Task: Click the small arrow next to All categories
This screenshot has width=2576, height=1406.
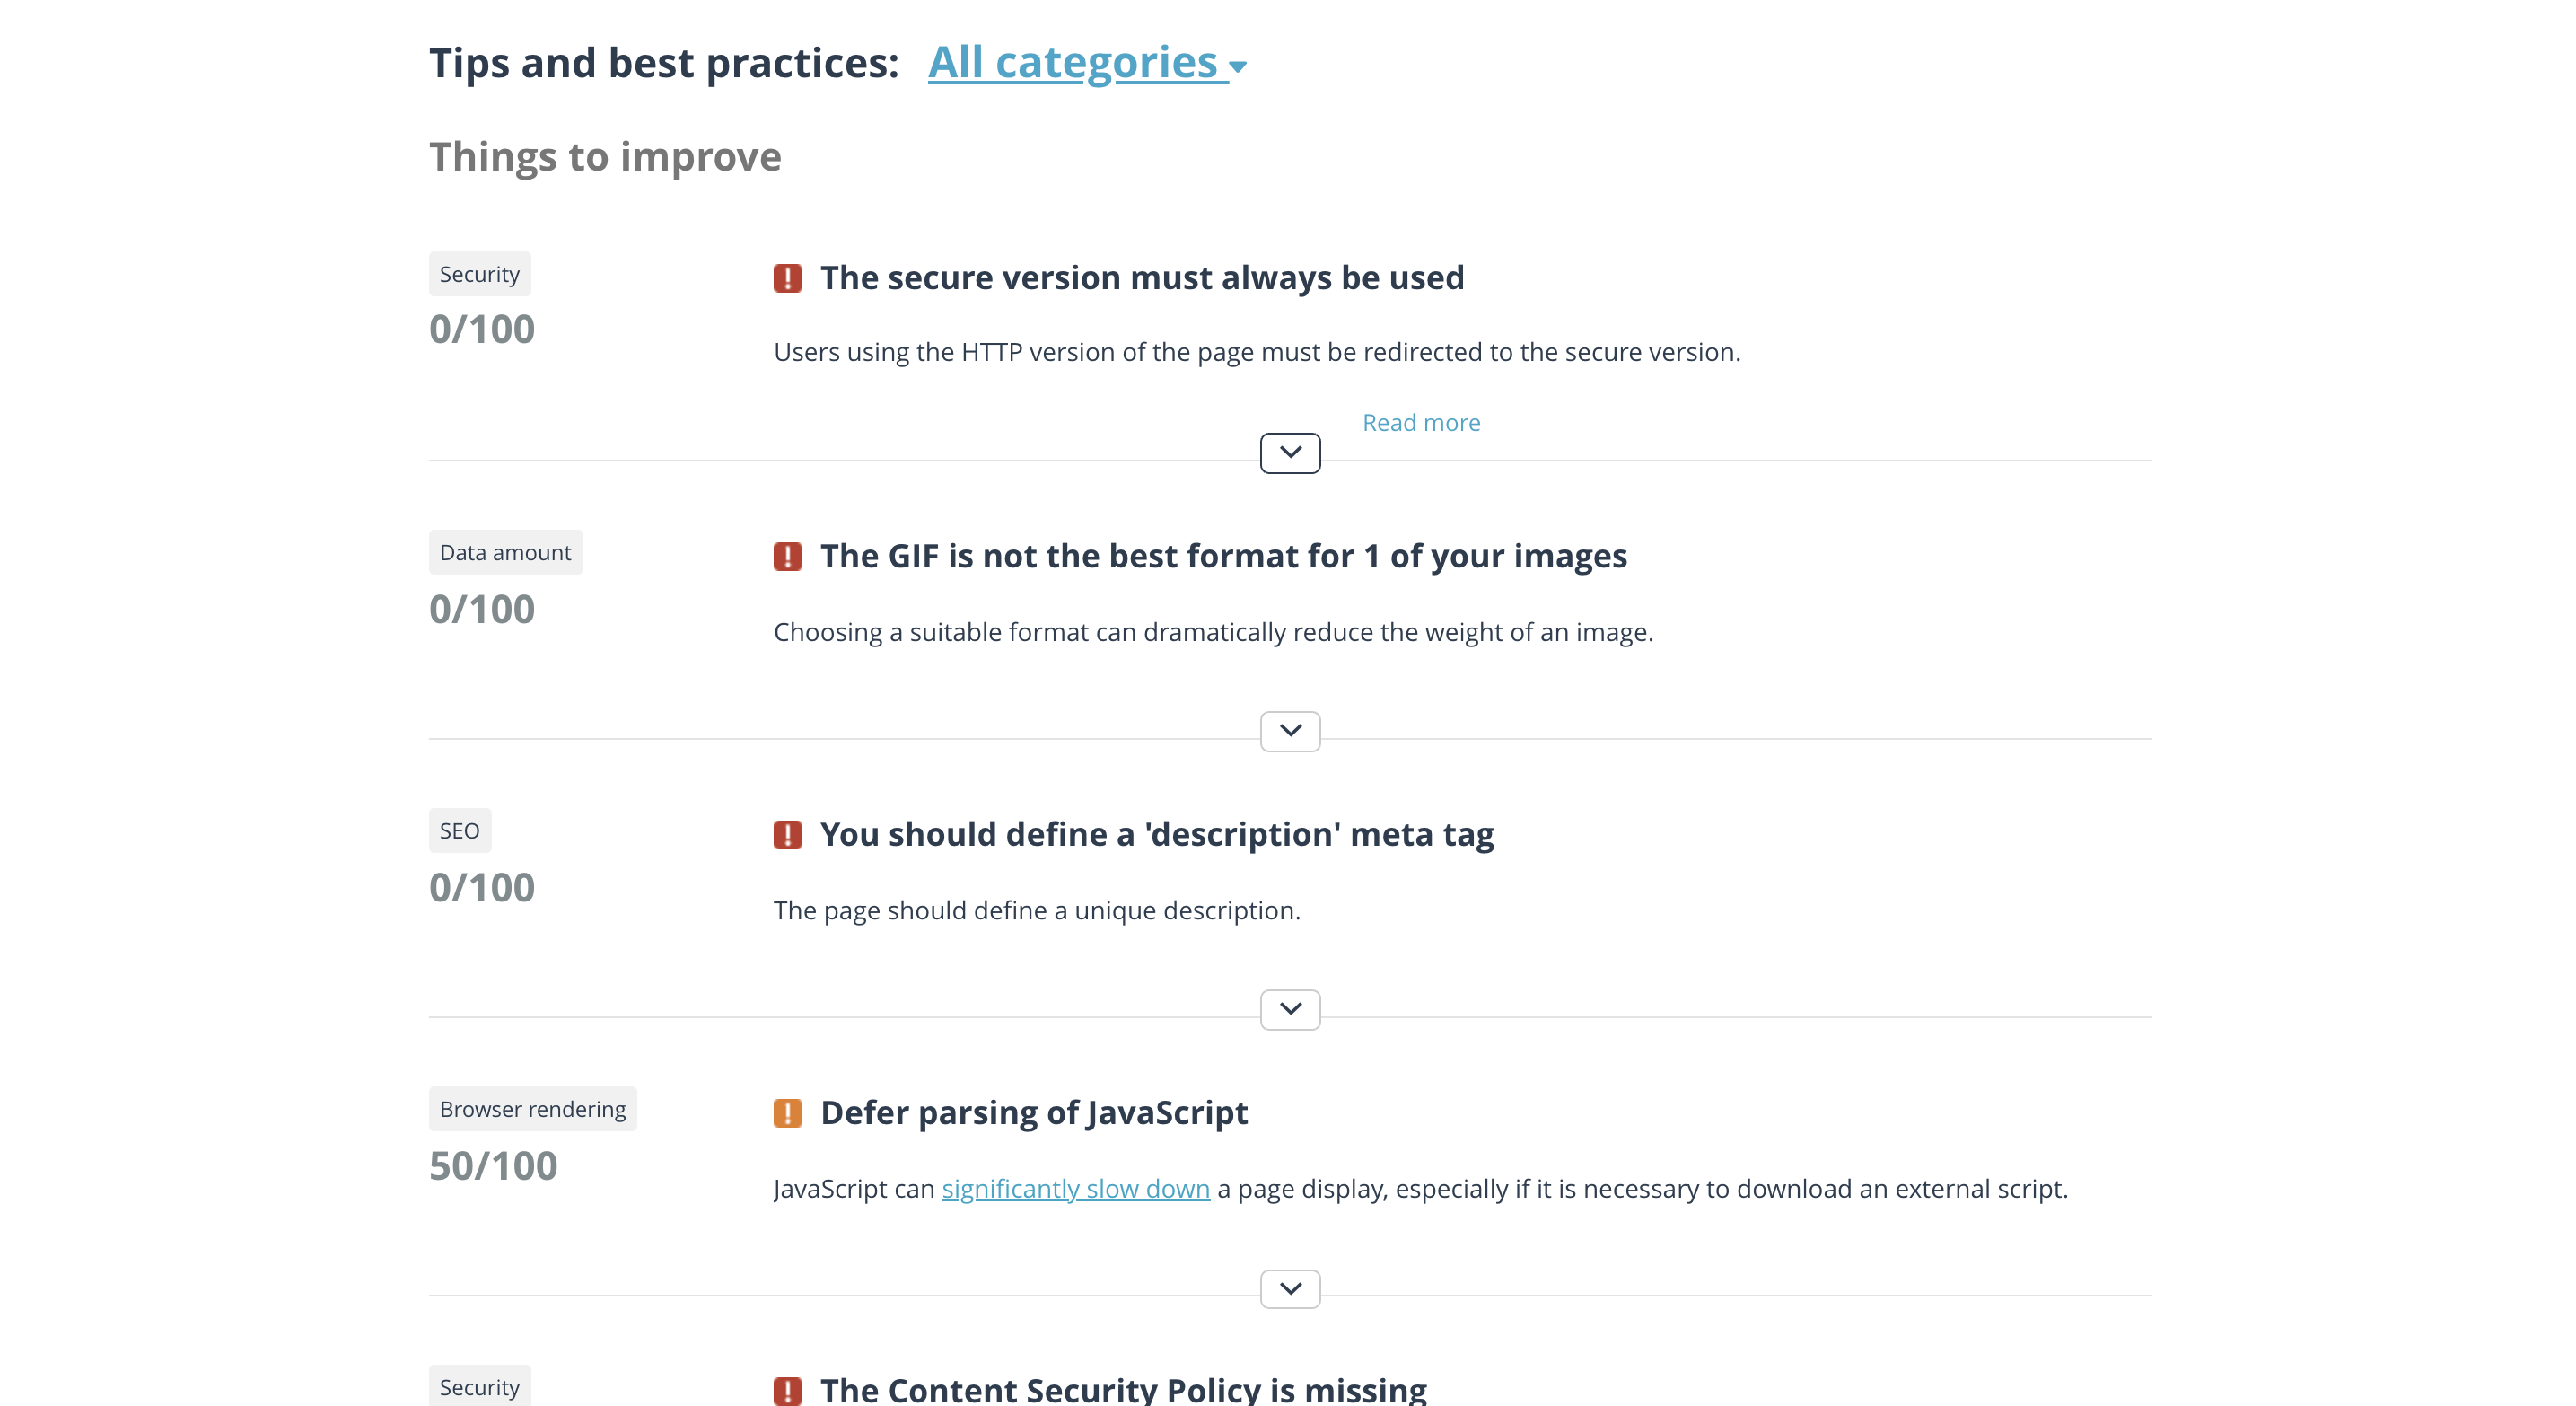Action: tap(1238, 67)
